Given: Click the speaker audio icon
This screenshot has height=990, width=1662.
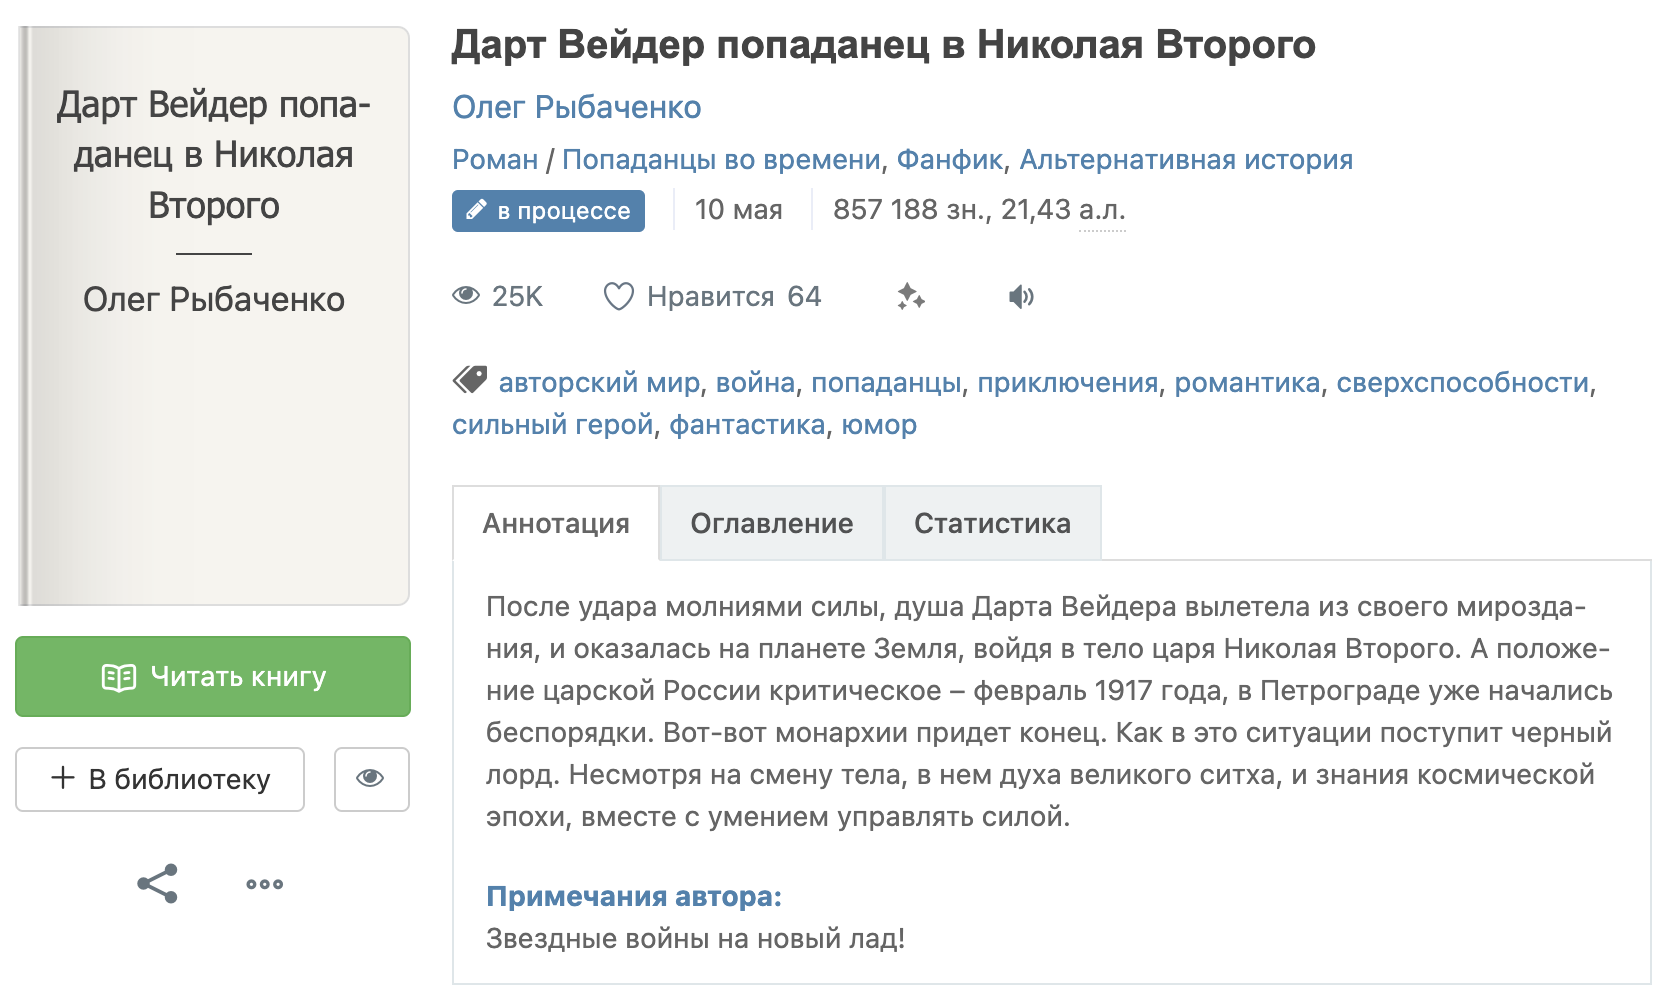Looking at the screenshot, I should [1021, 296].
